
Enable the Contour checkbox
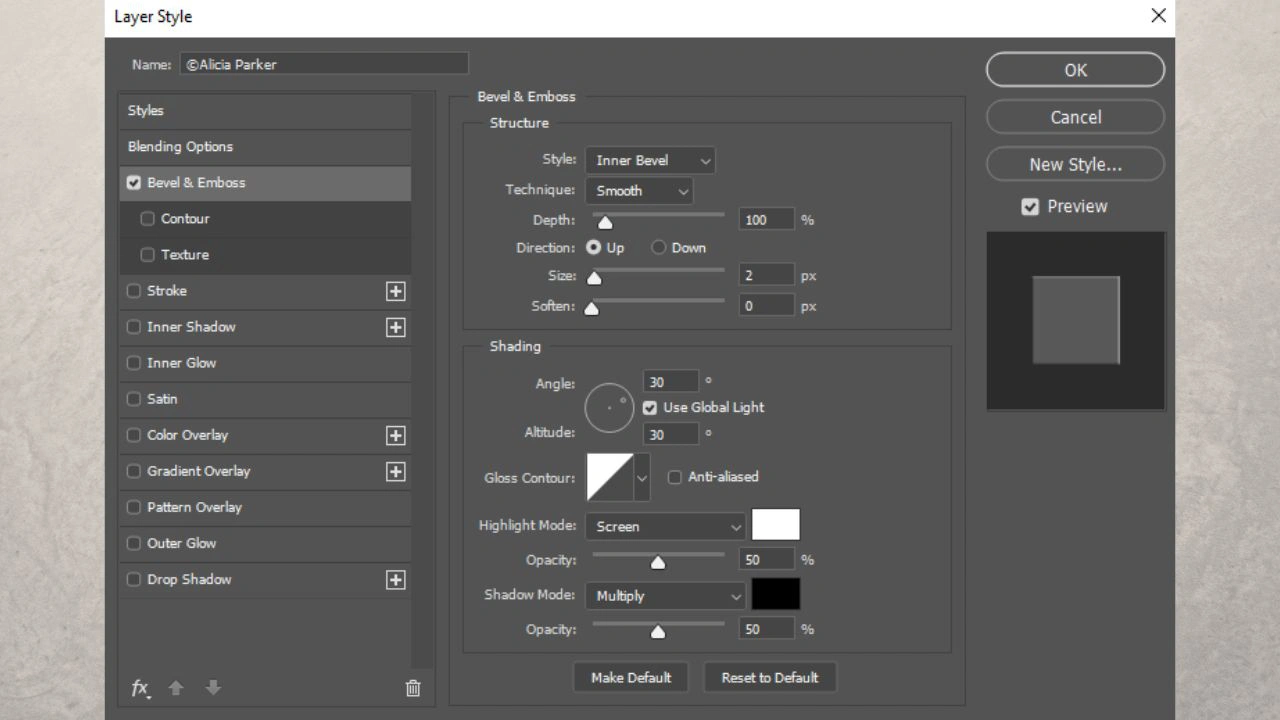tap(148, 219)
